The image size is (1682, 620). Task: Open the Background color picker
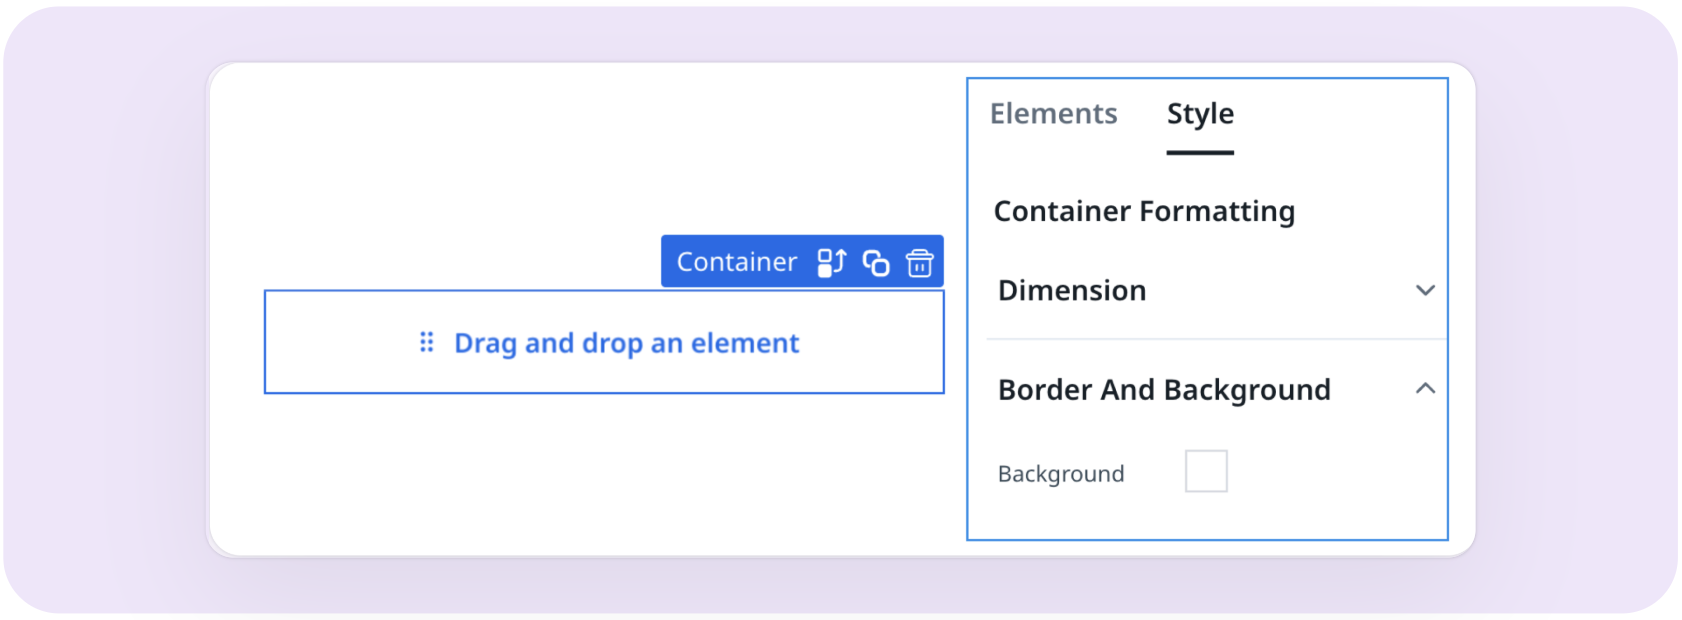click(x=1206, y=470)
